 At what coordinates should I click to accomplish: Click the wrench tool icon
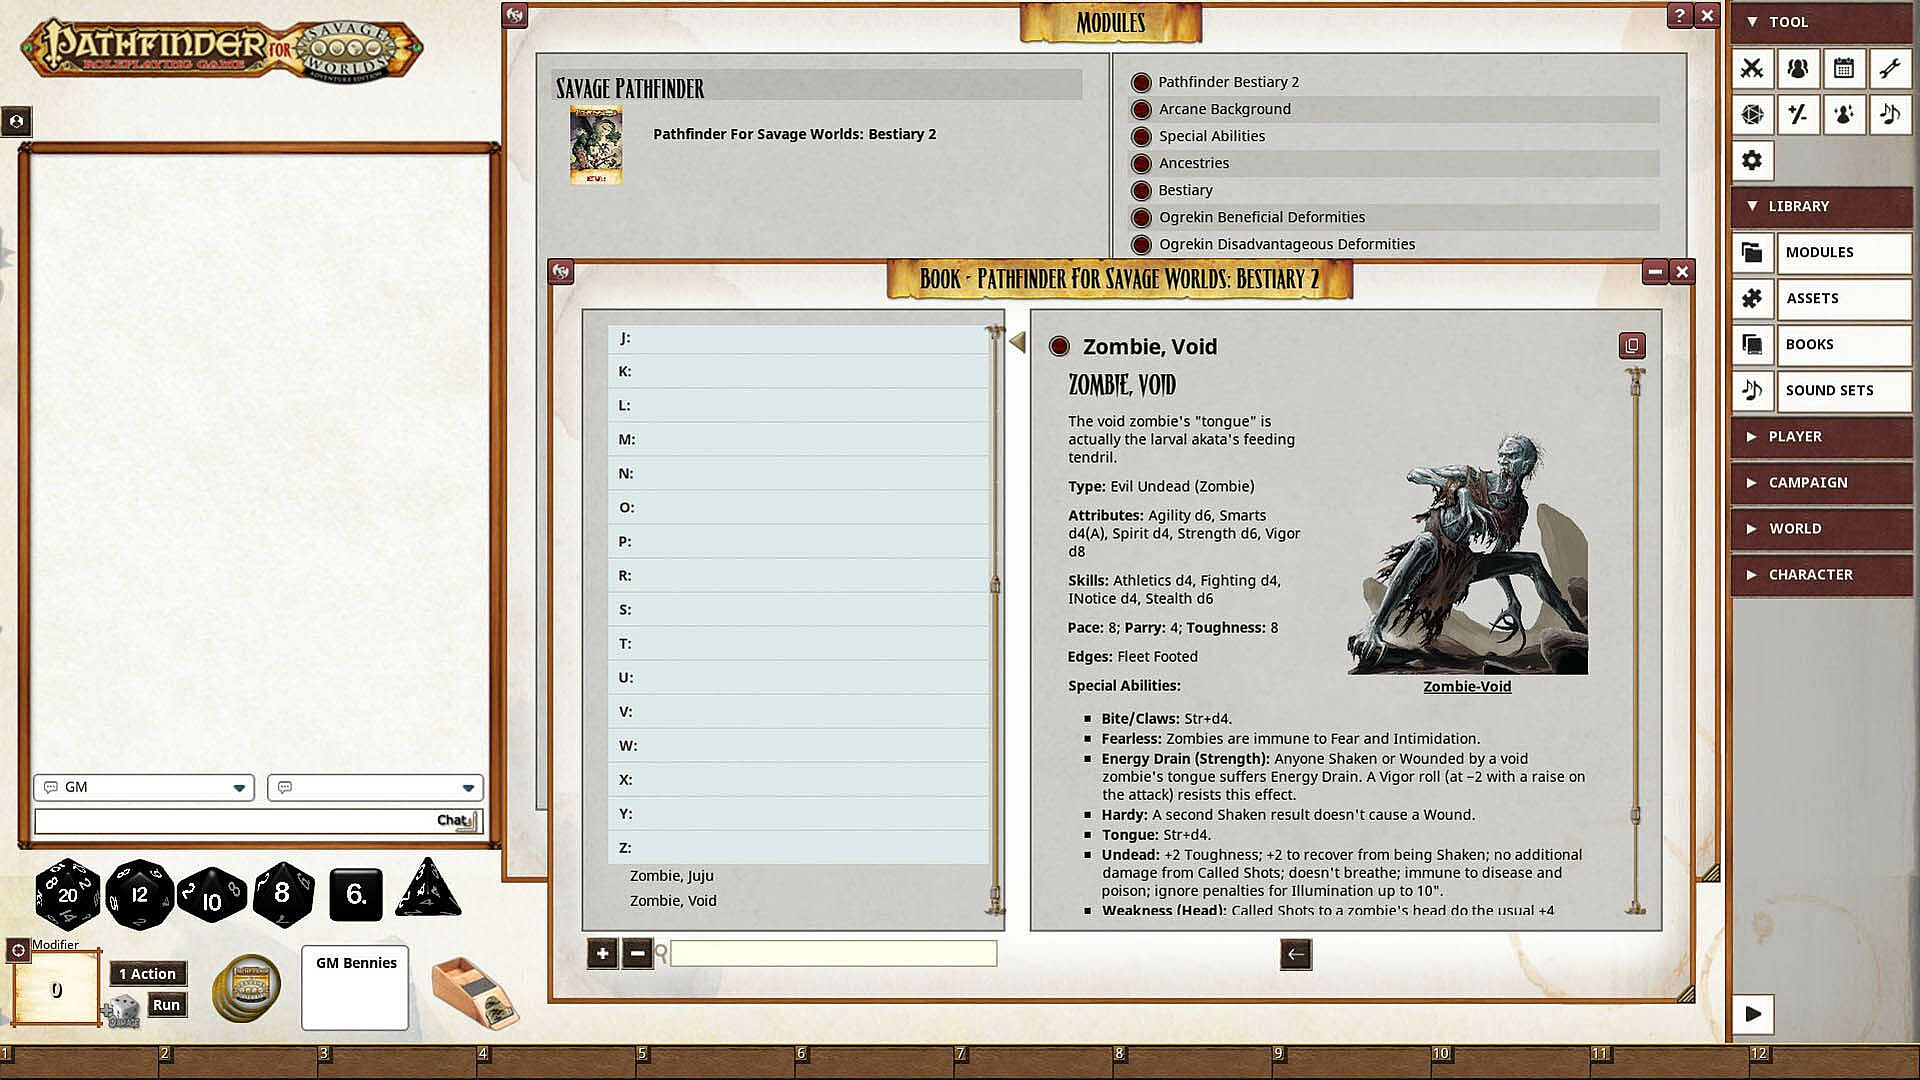pos(1889,68)
